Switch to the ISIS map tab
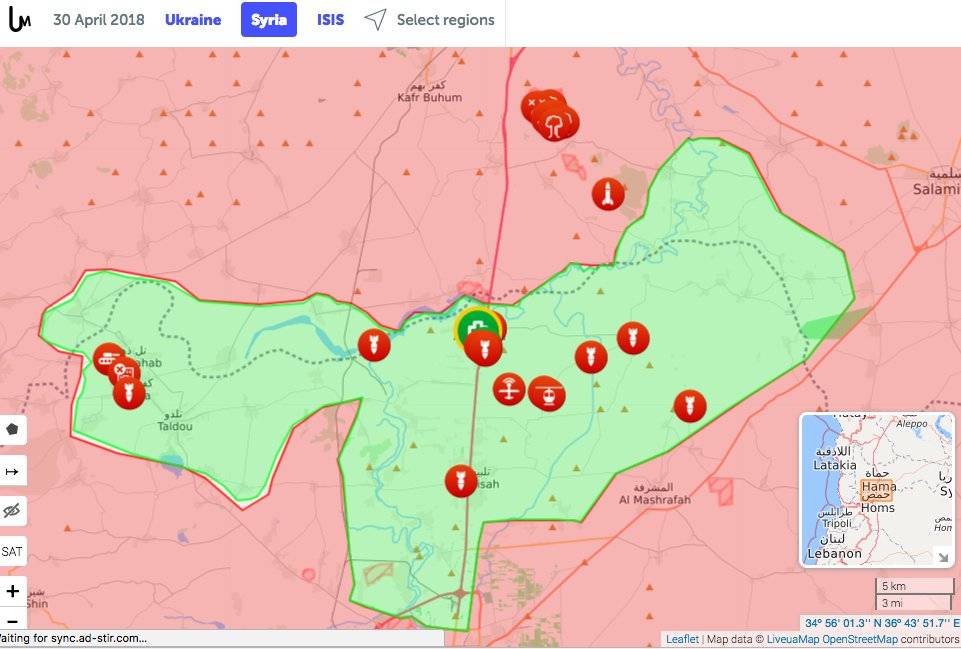The width and height of the screenshot is (961, 649). (330, 20)
